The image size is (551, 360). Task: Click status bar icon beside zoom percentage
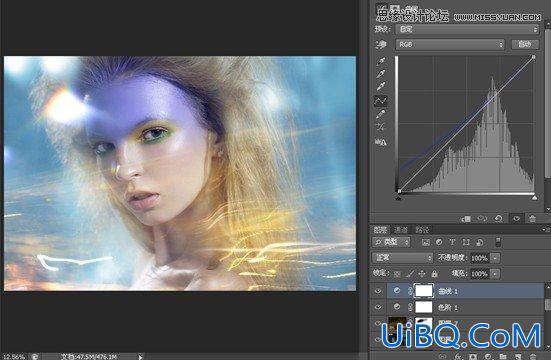(x=35, y=356)
